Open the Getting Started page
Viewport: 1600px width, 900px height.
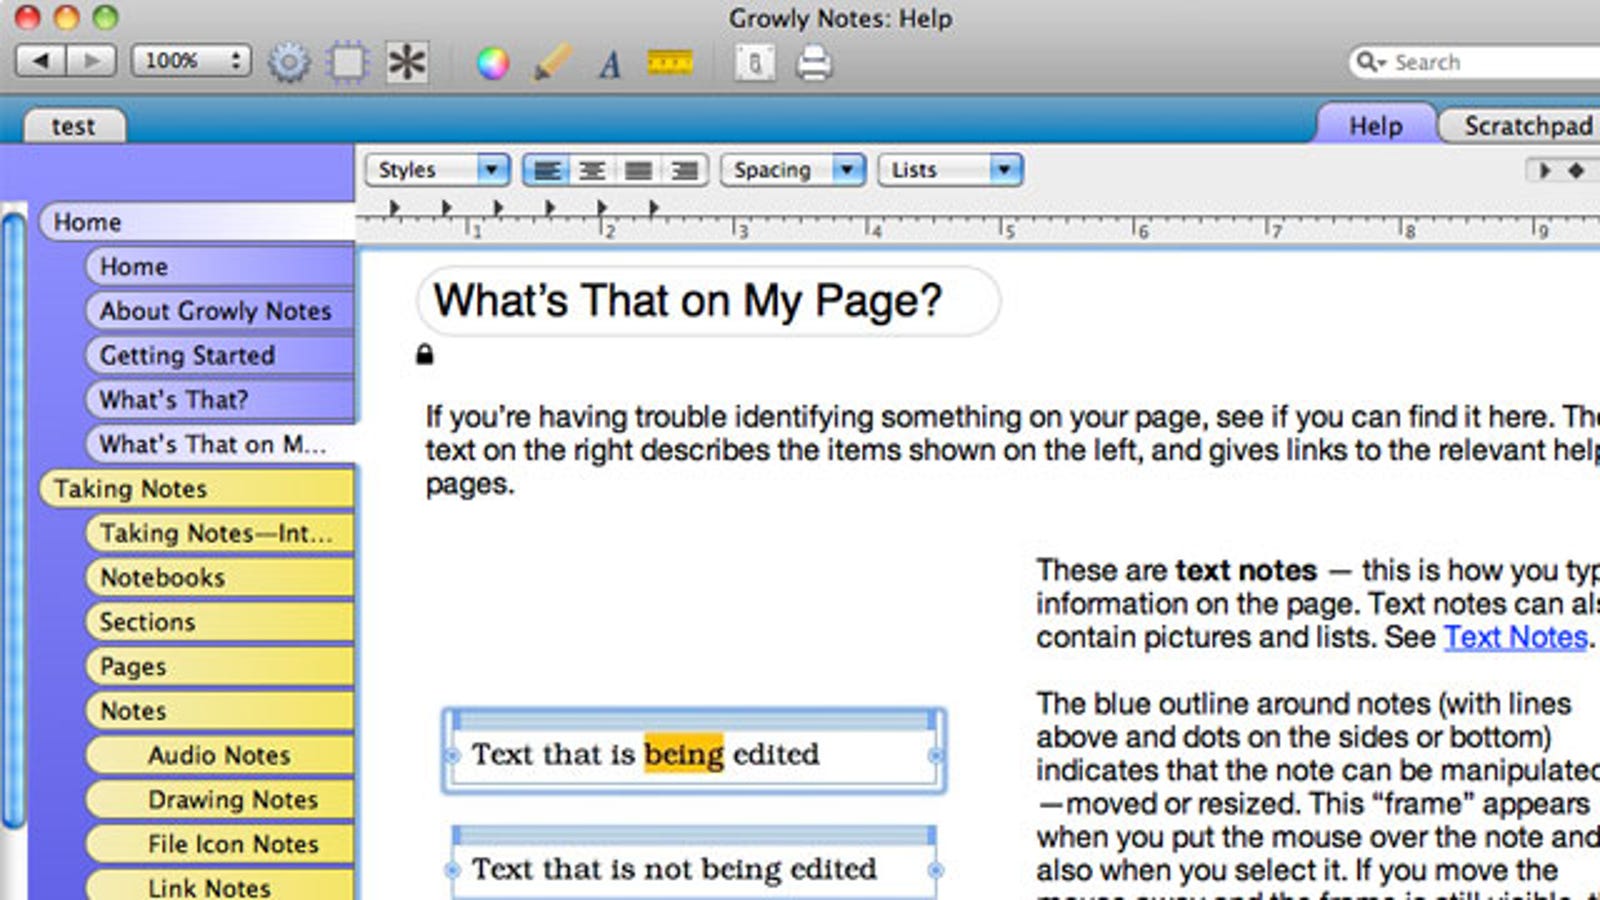220,355
